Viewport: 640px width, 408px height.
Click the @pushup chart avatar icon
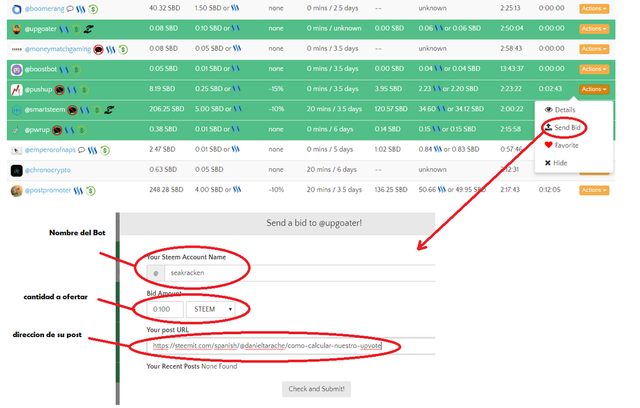coord(16,90)
